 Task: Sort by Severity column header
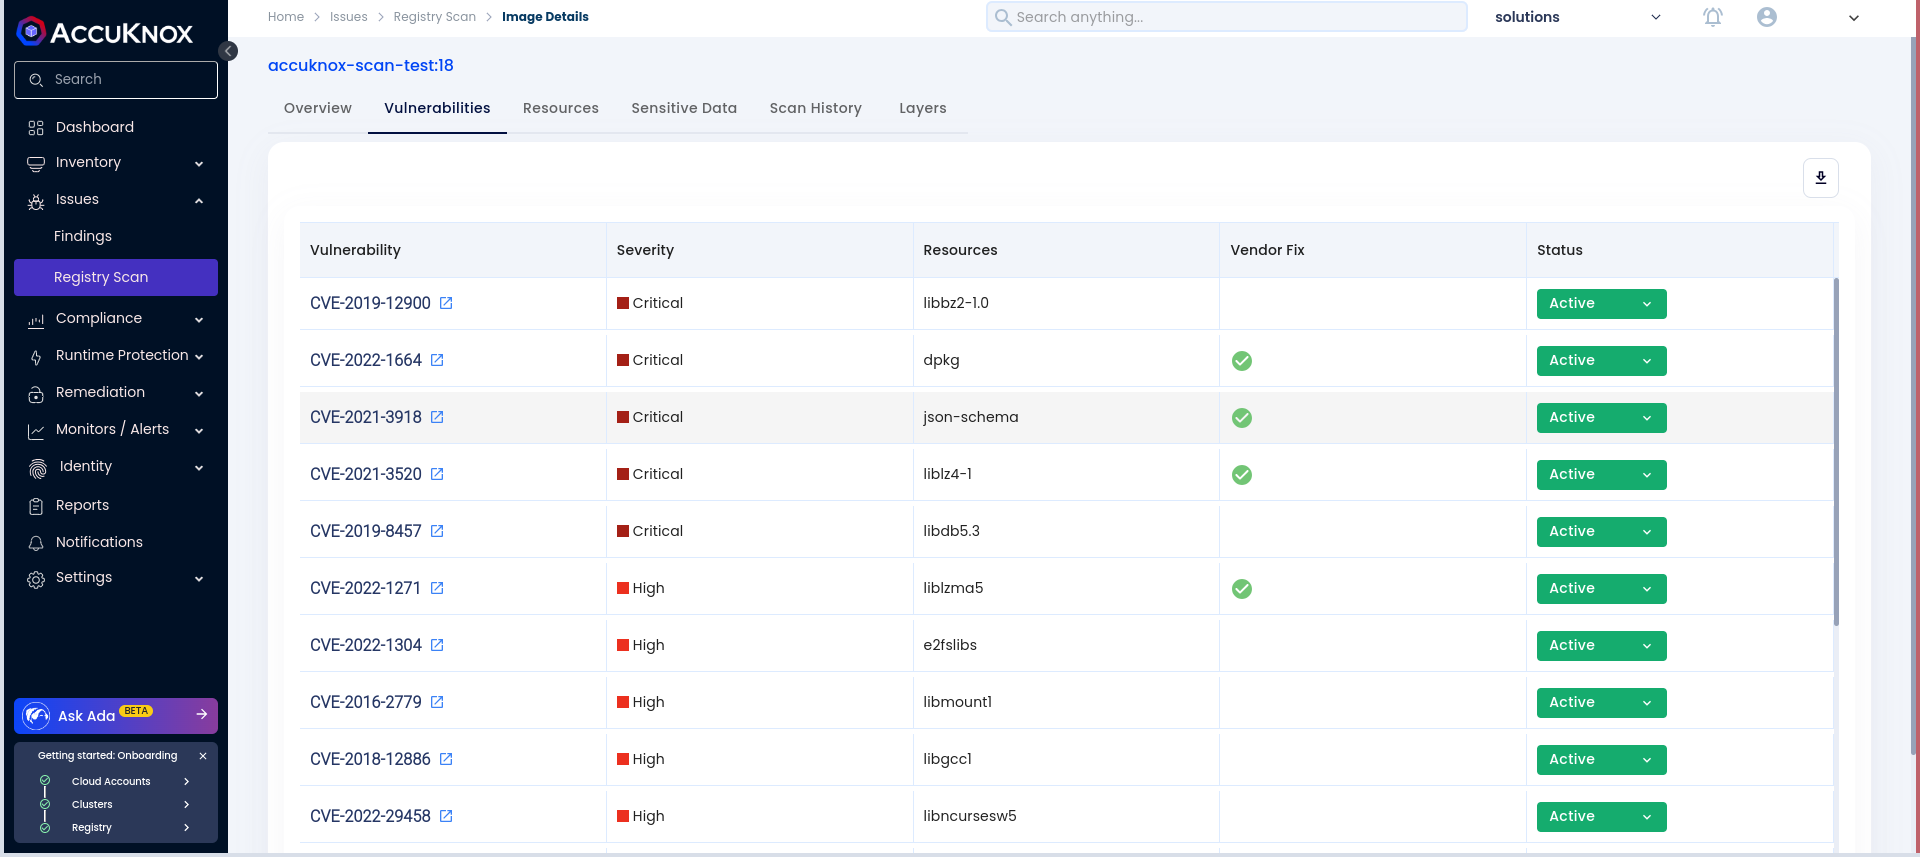[645, 250]
